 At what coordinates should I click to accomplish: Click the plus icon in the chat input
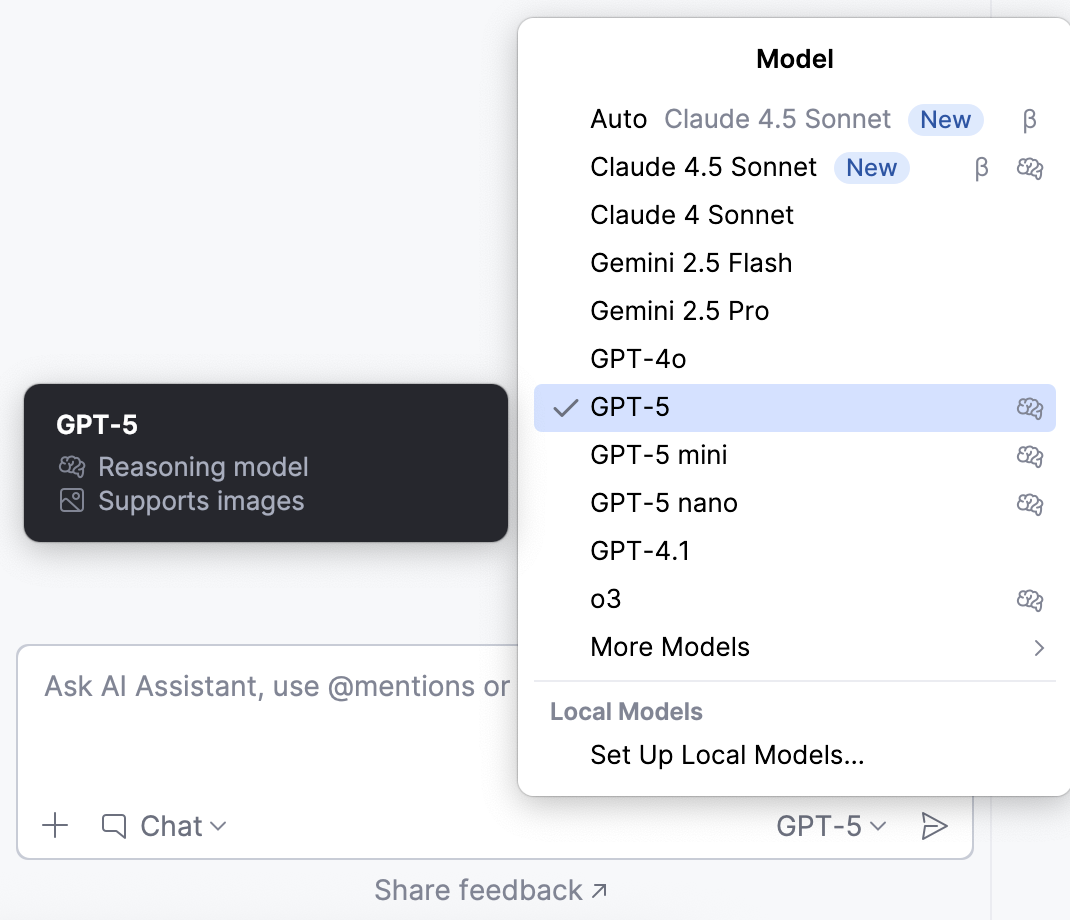55,826
